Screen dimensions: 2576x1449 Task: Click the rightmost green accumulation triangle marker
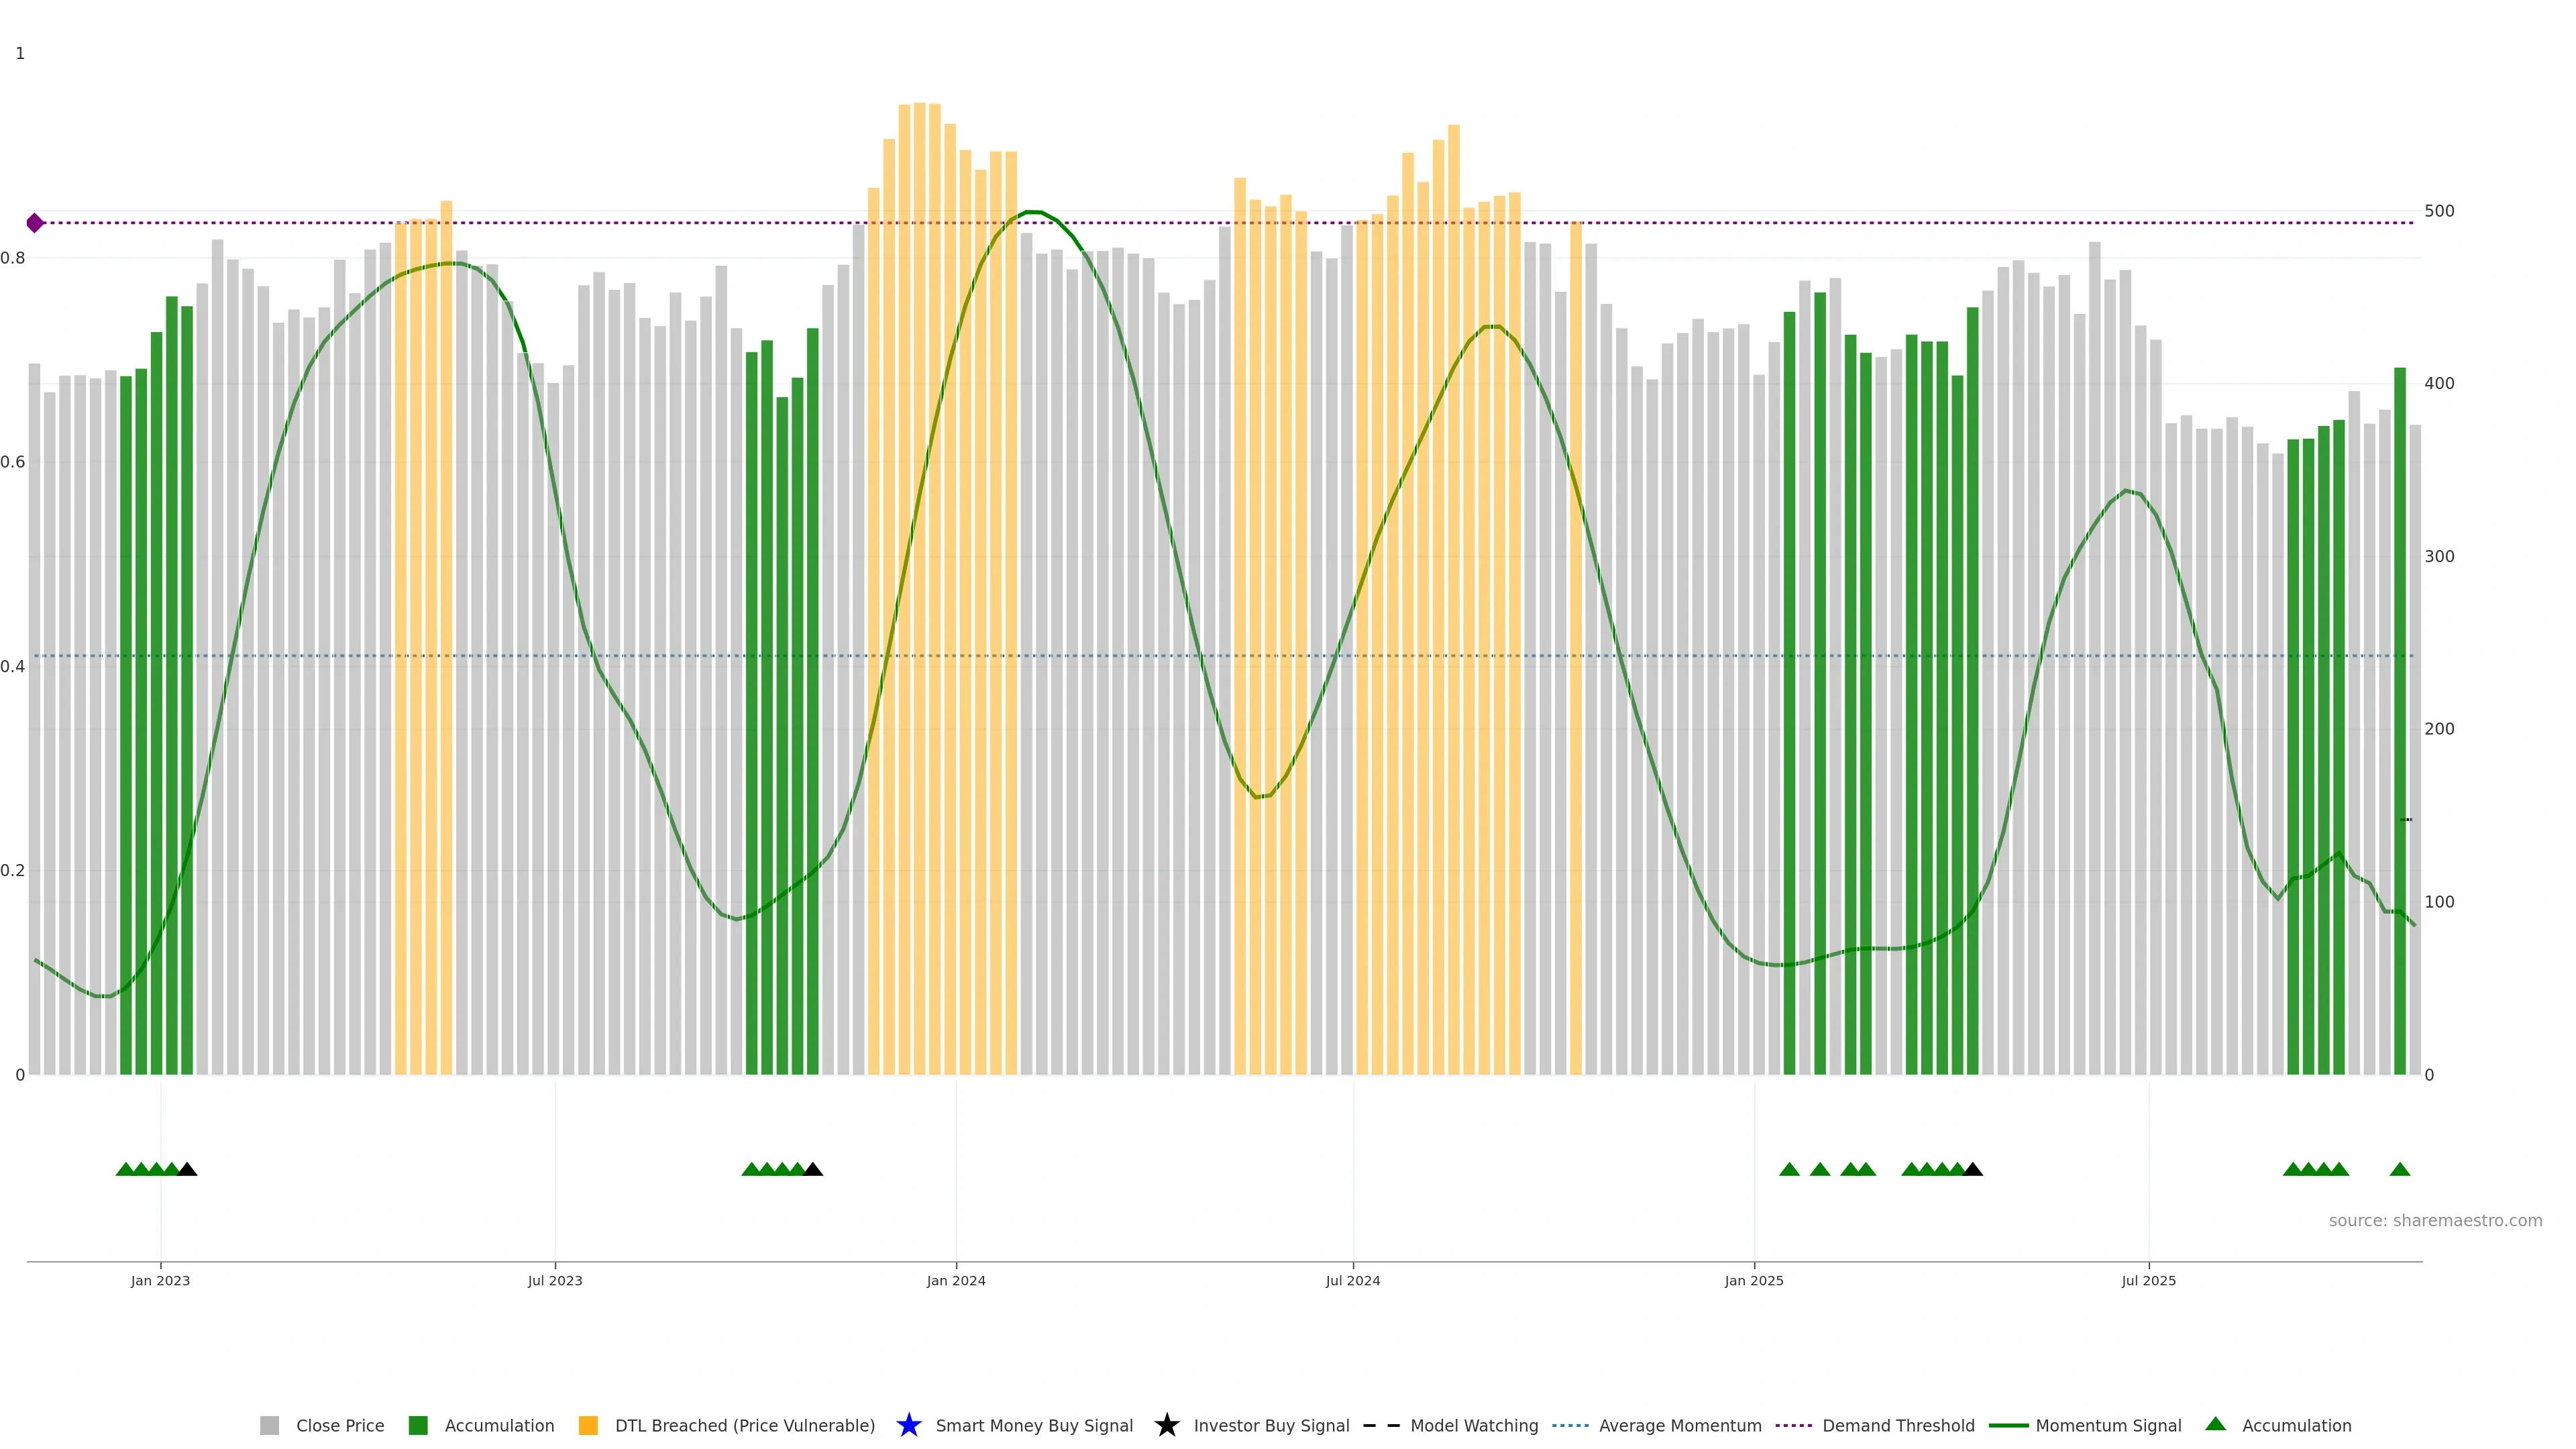click(x=2399, y=1169)
